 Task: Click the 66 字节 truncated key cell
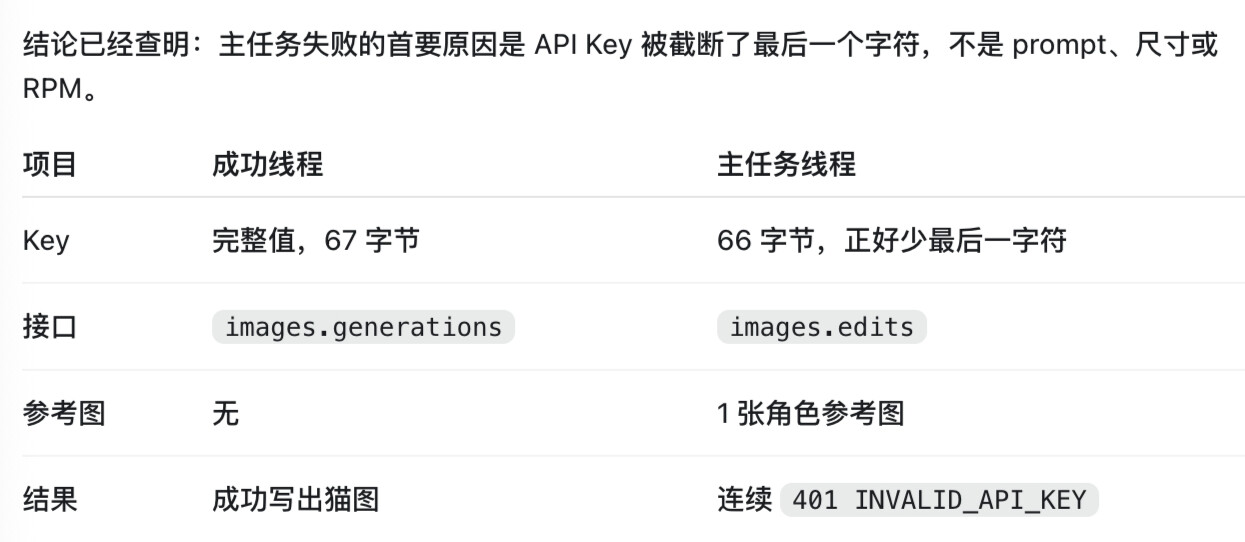[892, 241]
